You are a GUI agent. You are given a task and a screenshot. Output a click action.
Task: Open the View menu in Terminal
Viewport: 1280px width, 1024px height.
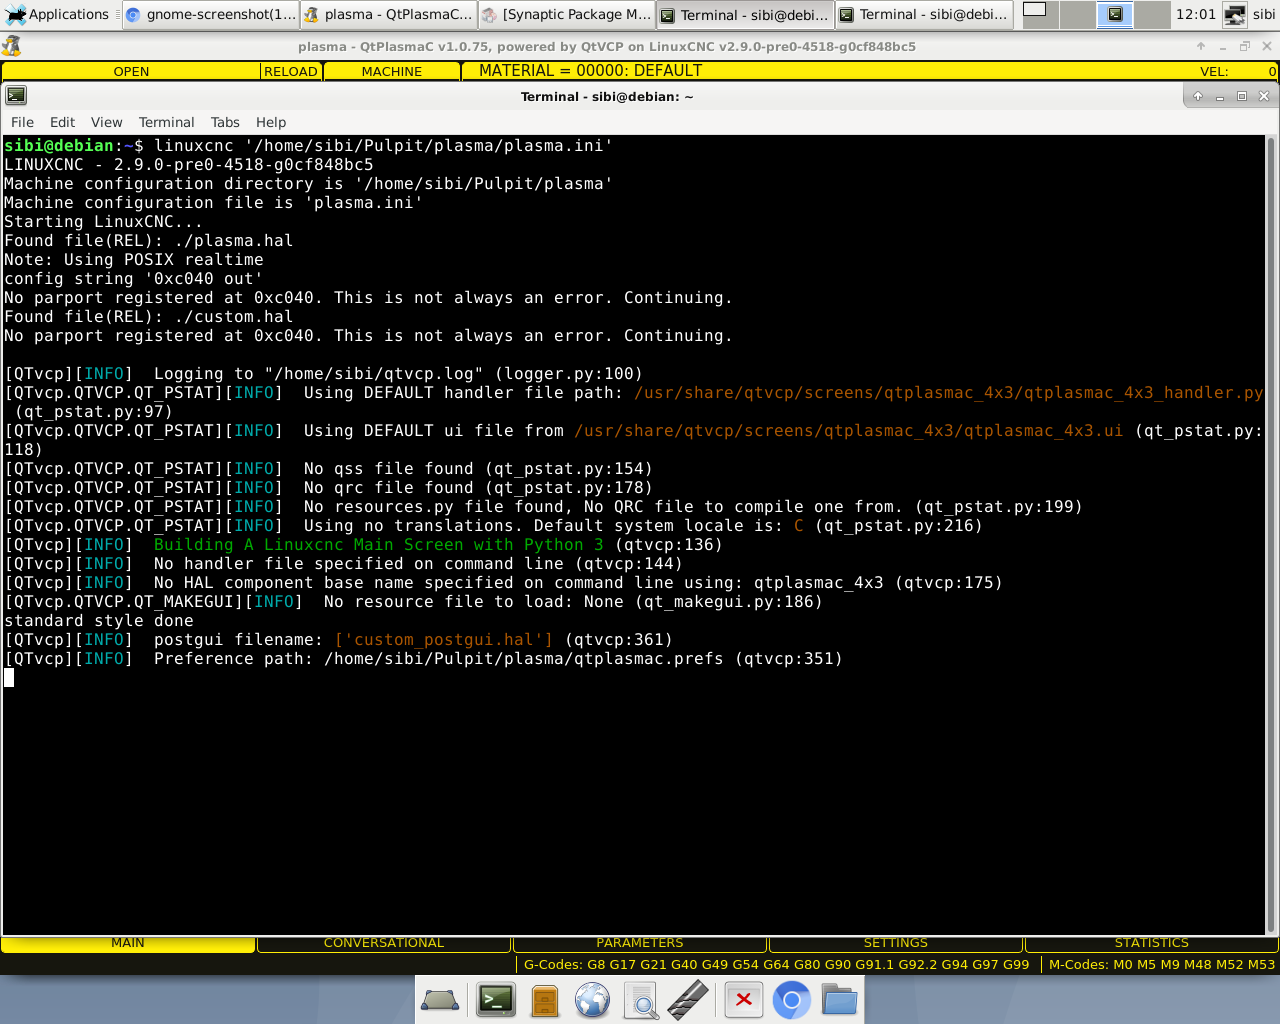click(107, 122)
